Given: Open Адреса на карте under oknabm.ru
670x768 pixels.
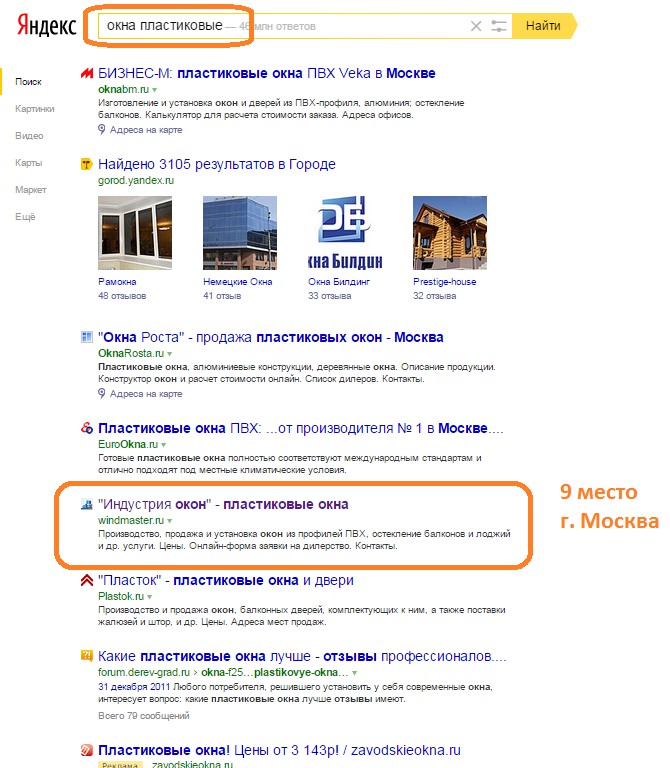Looking at the screenshot, I should [x=146, y=130].
